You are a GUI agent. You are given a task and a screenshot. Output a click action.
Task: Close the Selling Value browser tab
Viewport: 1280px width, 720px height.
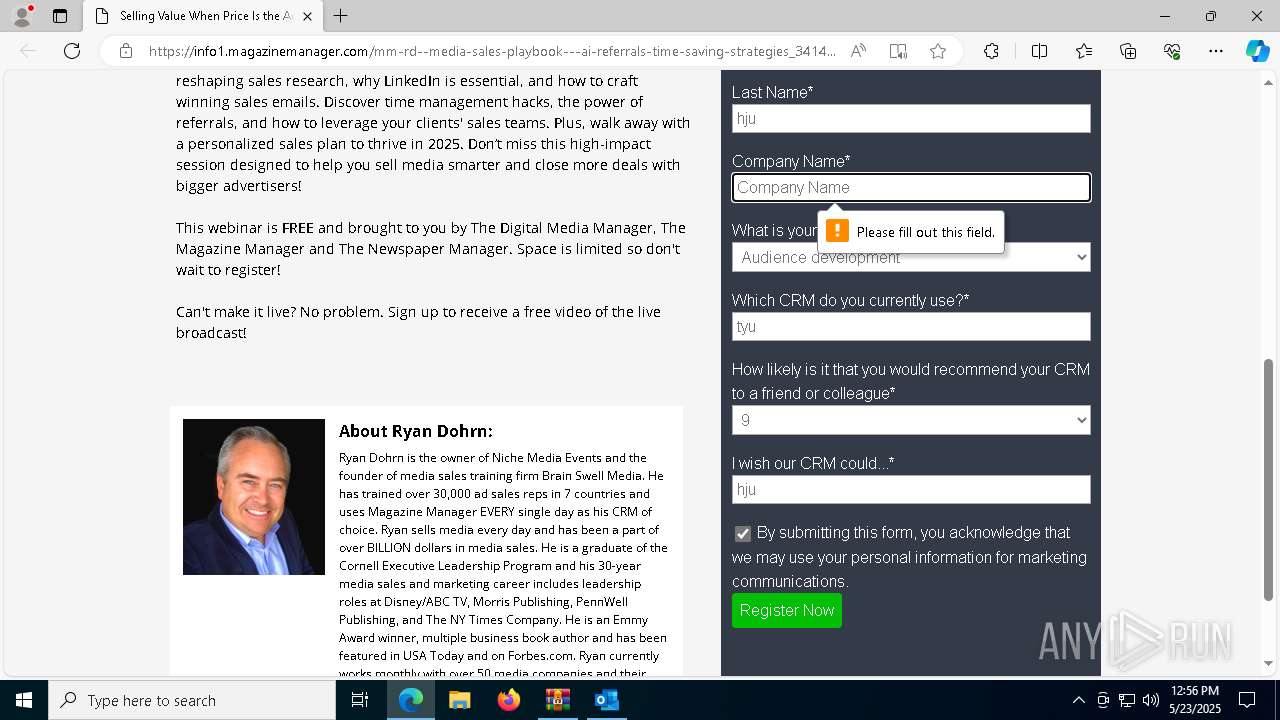pyautogui.click(x=307, y=16)
